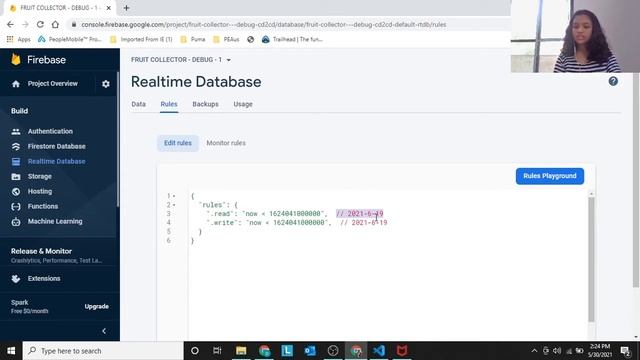Open Machine Learning in sidebar

click(55, 222)
